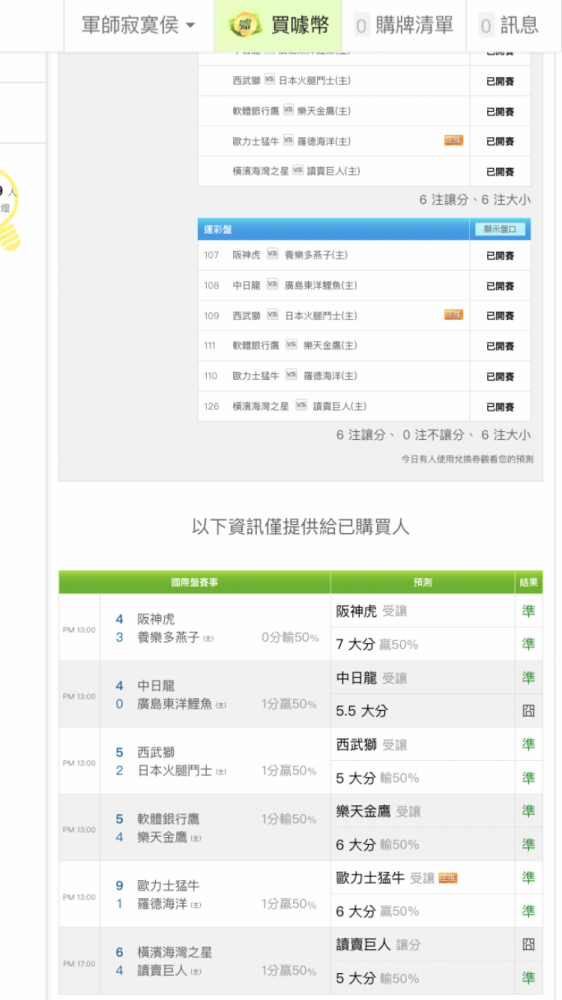Image resolution: width=562 pixels, height=1000 pixels.
Task: Click the 準 result beside 阪神虎 受讓
Action: [529, 611]
